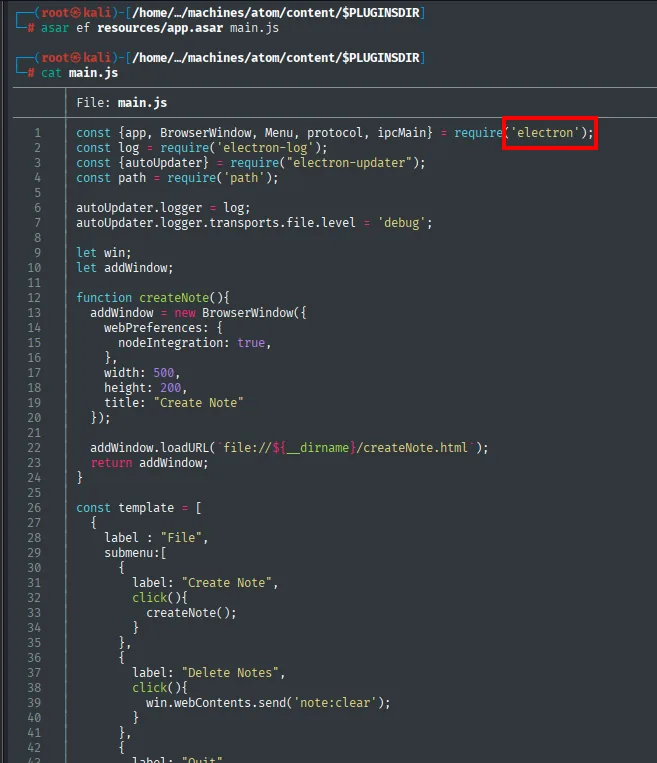Click the 'asar ef resources/app.asar main.js' command
The image size is (657, 763).
pyautogui.click(x=160, y=28)
